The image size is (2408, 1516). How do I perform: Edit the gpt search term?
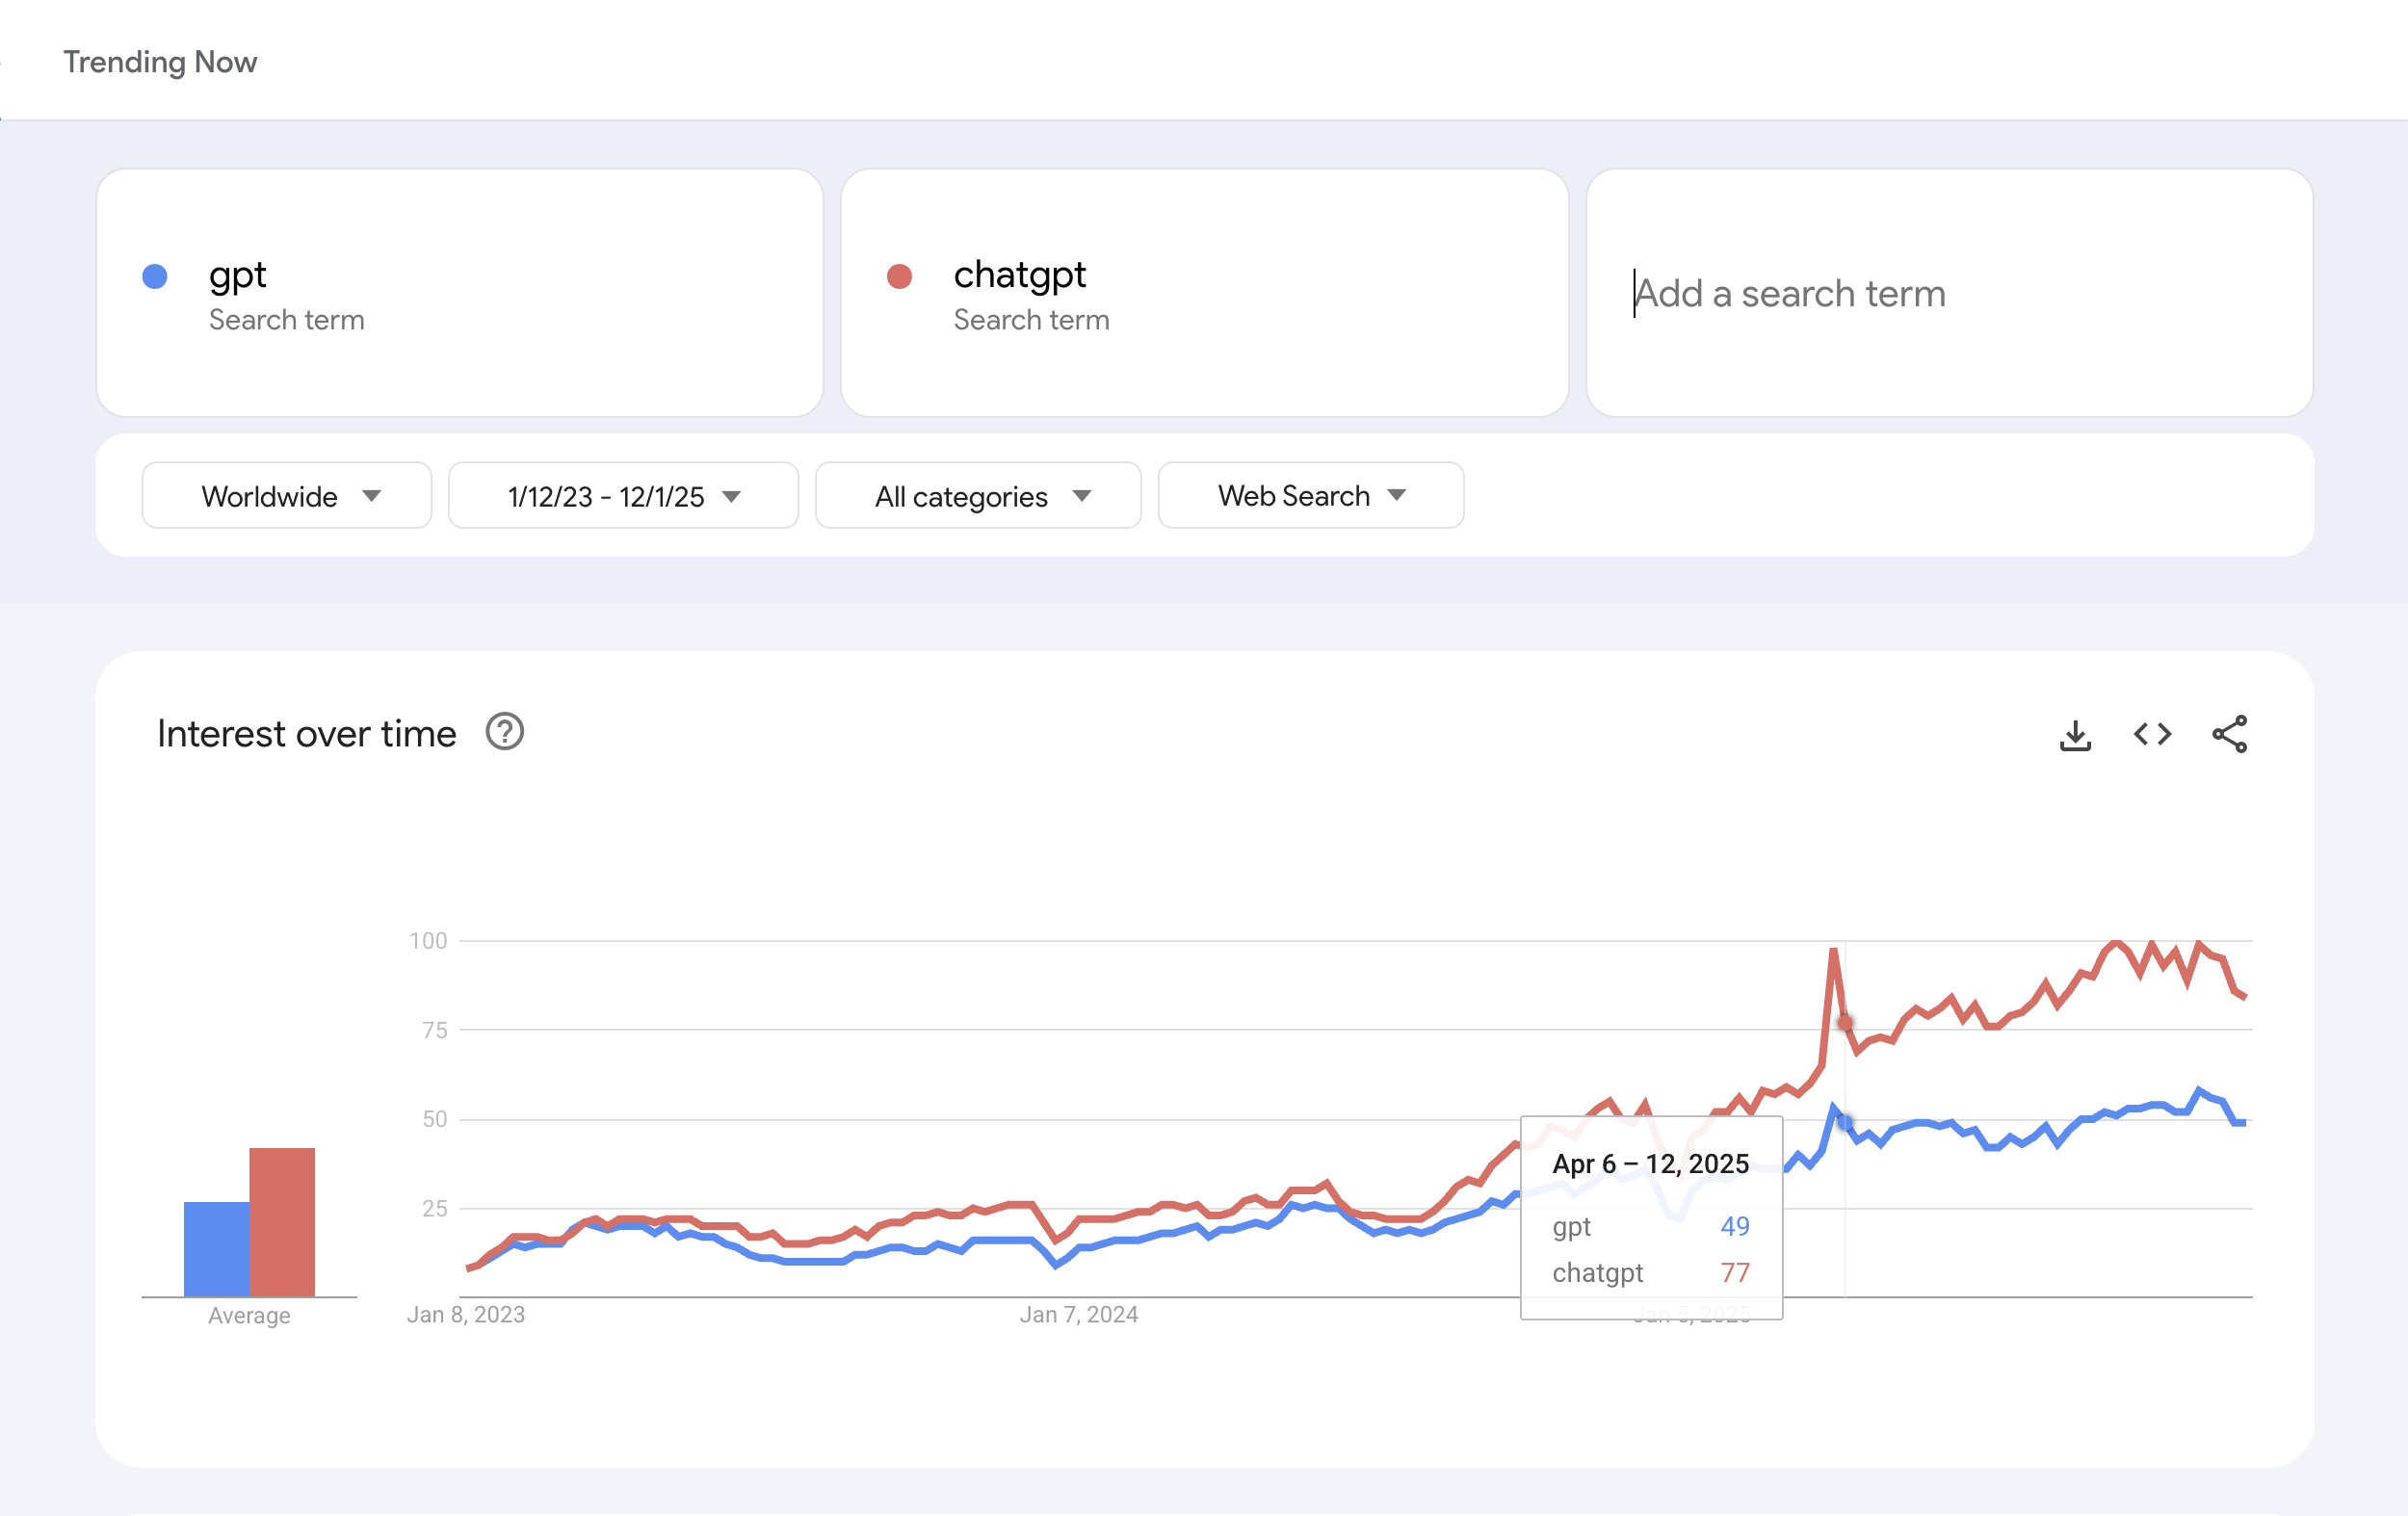pos(238,275)
